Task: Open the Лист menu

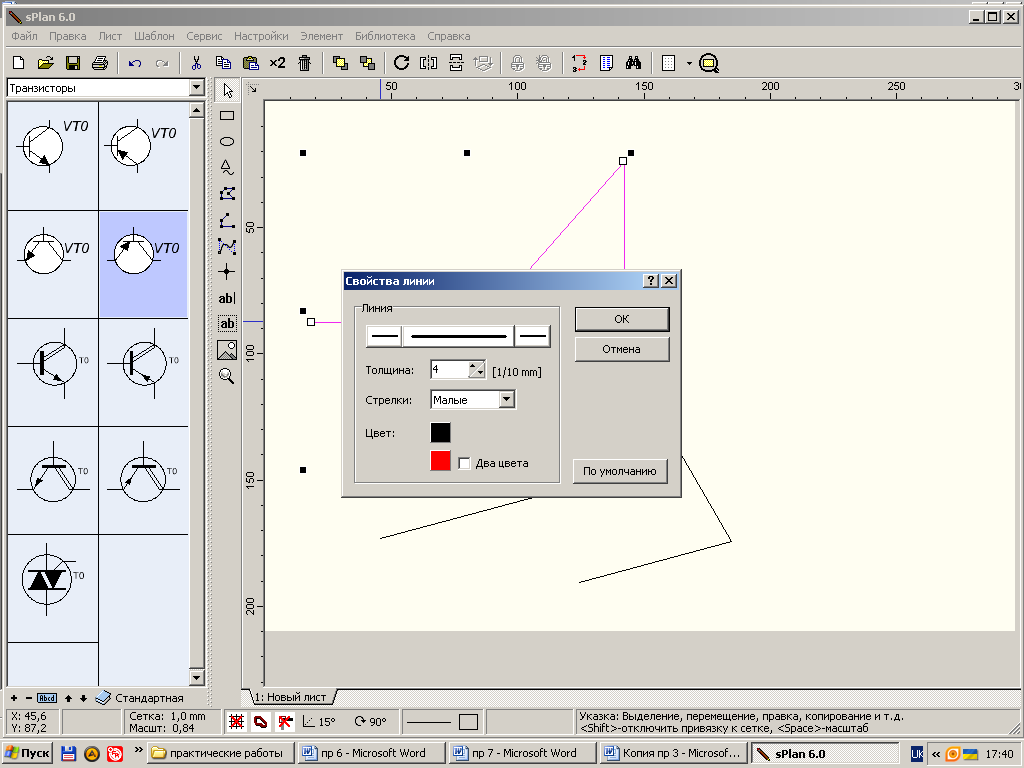Action: [x=110, y=36]
